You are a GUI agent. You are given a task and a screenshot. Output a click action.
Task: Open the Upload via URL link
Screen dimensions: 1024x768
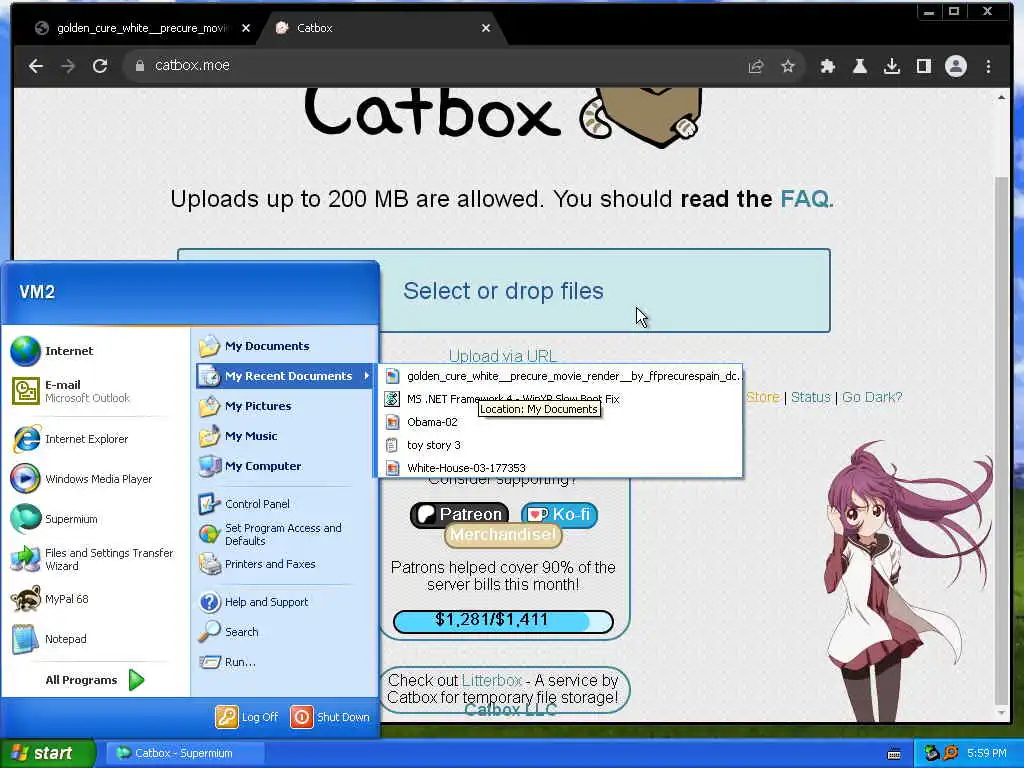click(503, 356)
